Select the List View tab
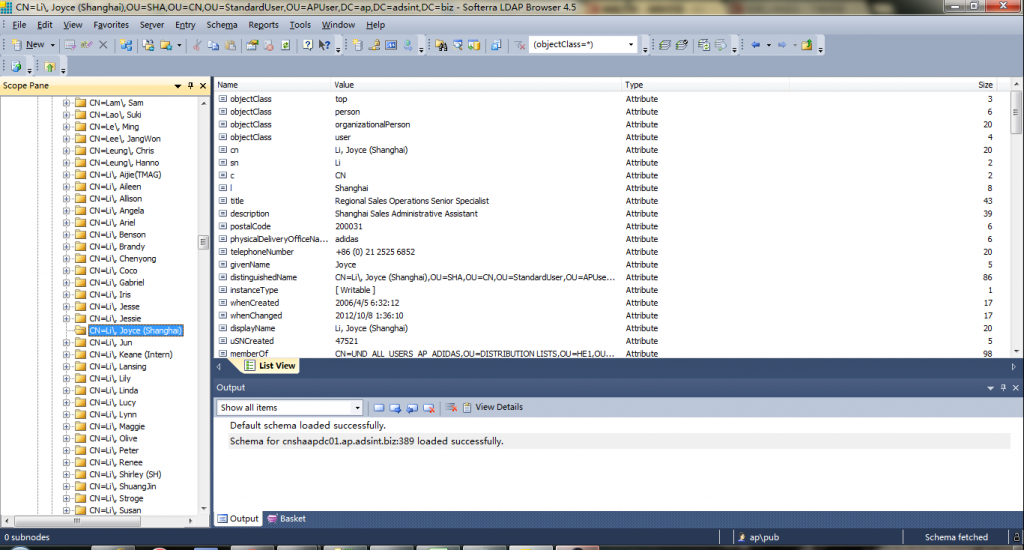The height and width of the screenshot is (550, 1024). click(x=270, y=366)
